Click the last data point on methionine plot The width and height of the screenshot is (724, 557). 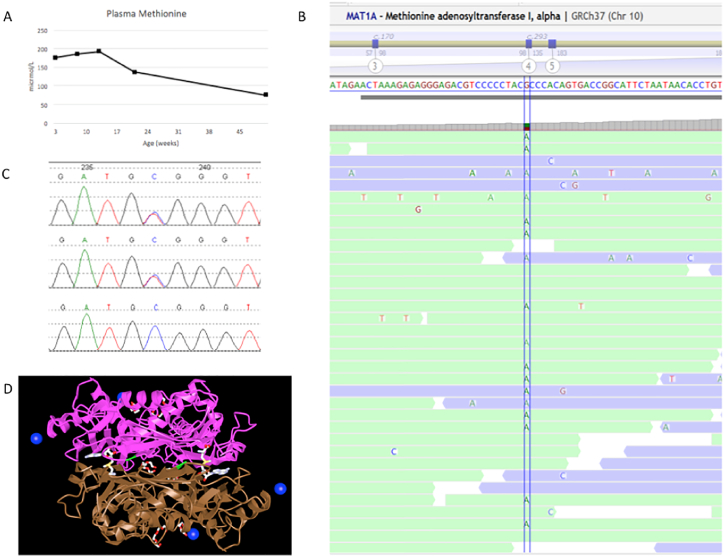pyautogui.click(x=266, y=95)
